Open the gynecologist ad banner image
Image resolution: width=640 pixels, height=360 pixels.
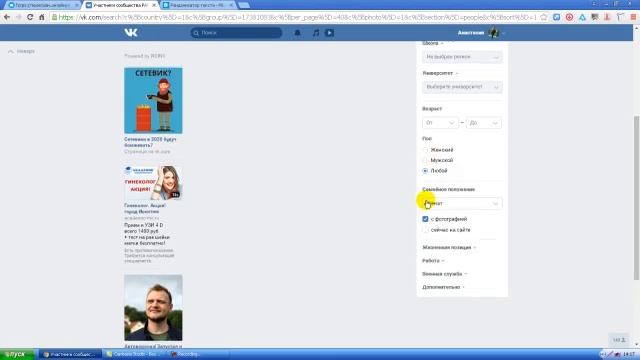[x=153, y=182]
